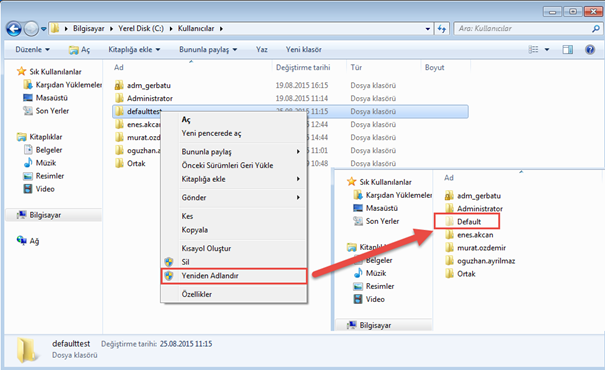Choose Kopyala in the context menu
The width and height of the screenshot is (605, 370).
(234, 230)
